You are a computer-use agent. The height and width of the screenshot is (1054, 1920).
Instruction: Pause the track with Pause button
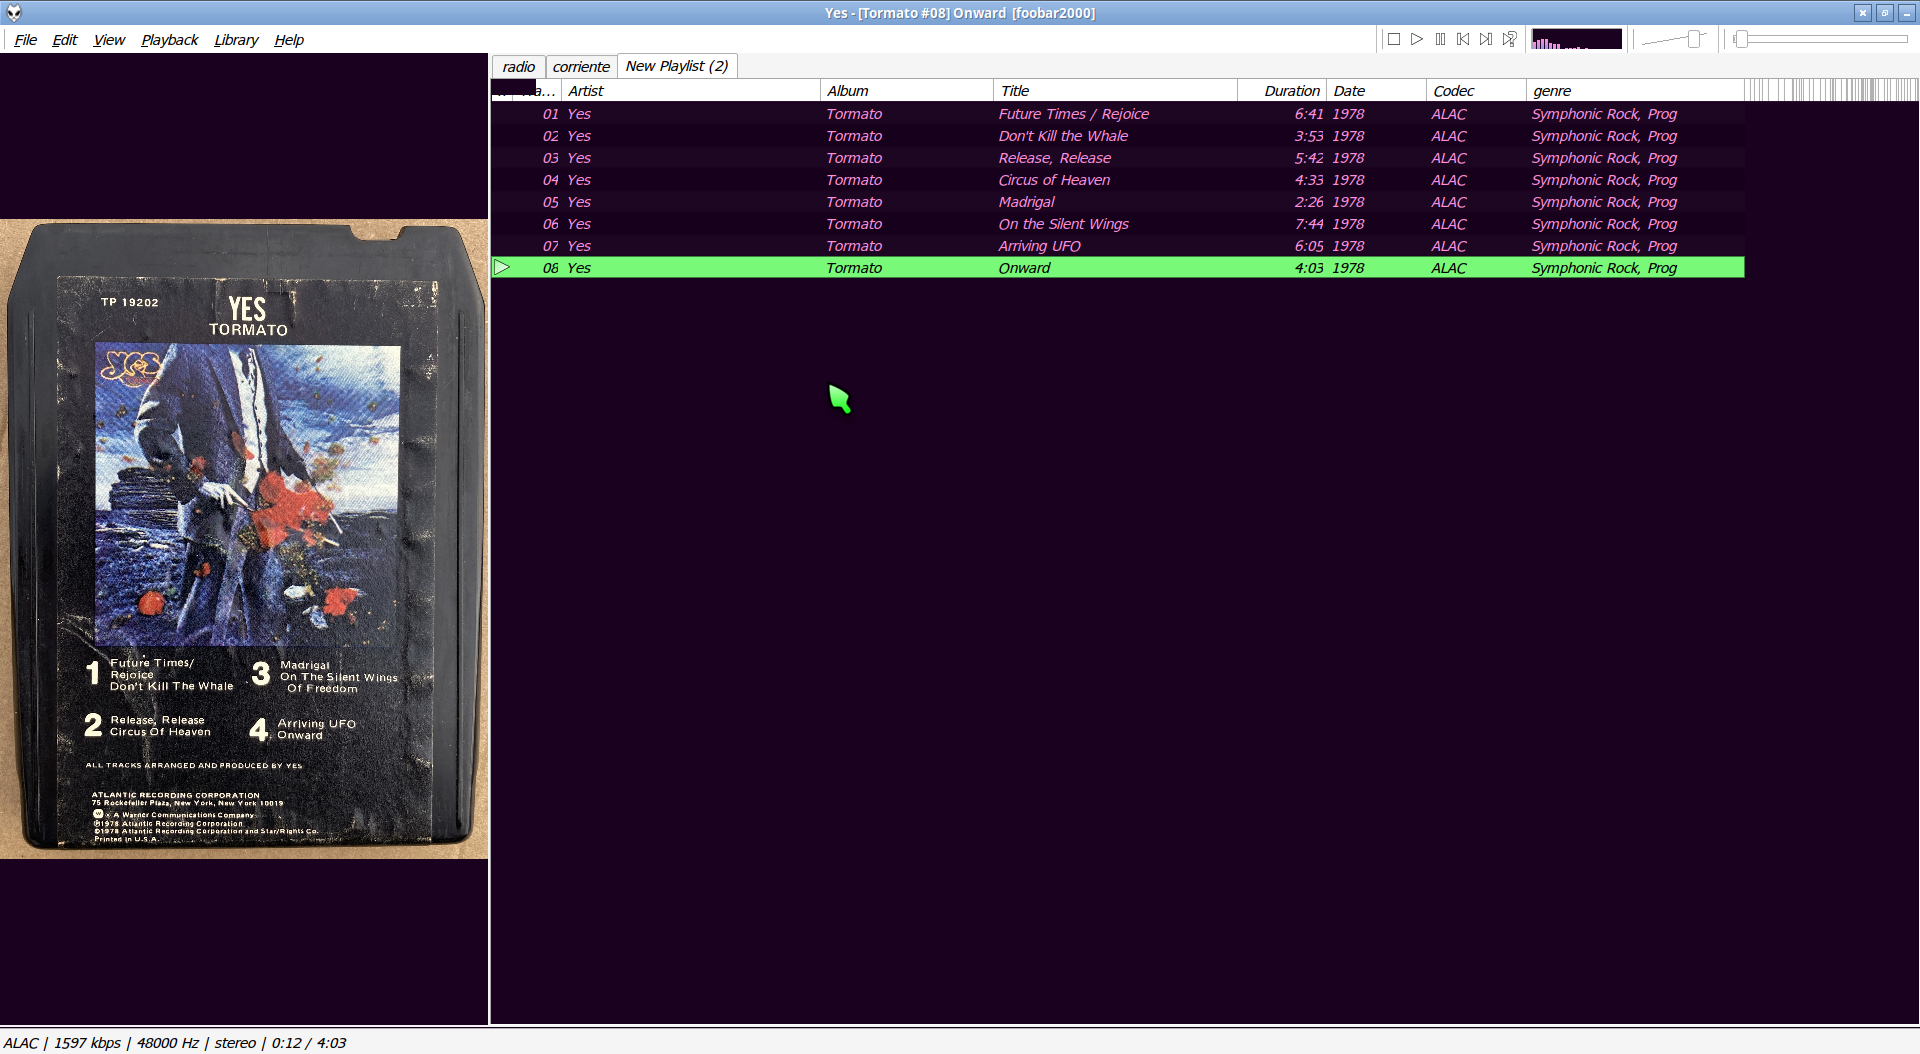pos(1440,39)
